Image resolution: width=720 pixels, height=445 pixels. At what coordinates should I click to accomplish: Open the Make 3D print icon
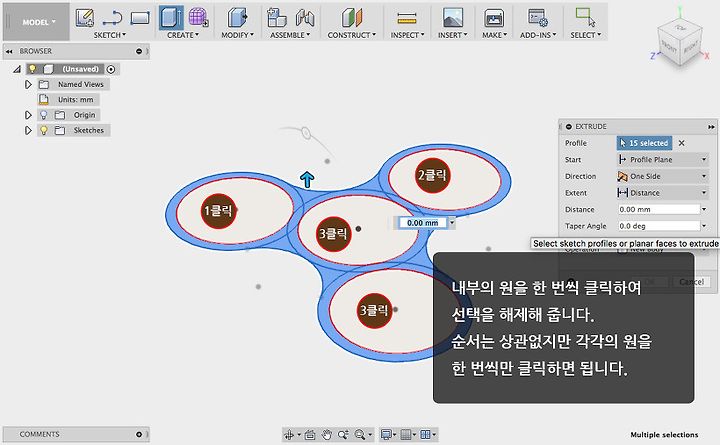point(494,18)
